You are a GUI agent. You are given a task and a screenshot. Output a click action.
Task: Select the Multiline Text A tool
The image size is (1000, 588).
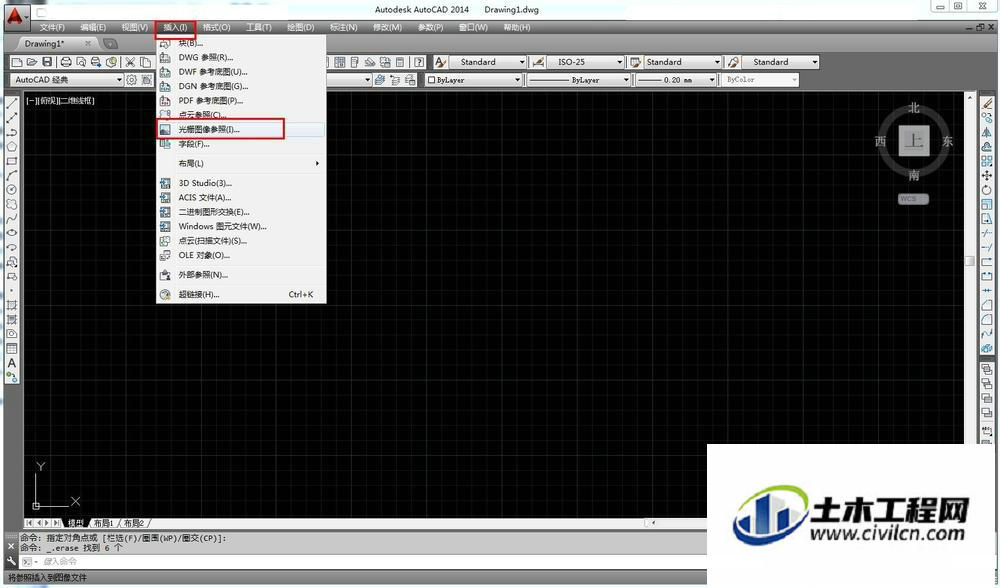pos(11,363)
